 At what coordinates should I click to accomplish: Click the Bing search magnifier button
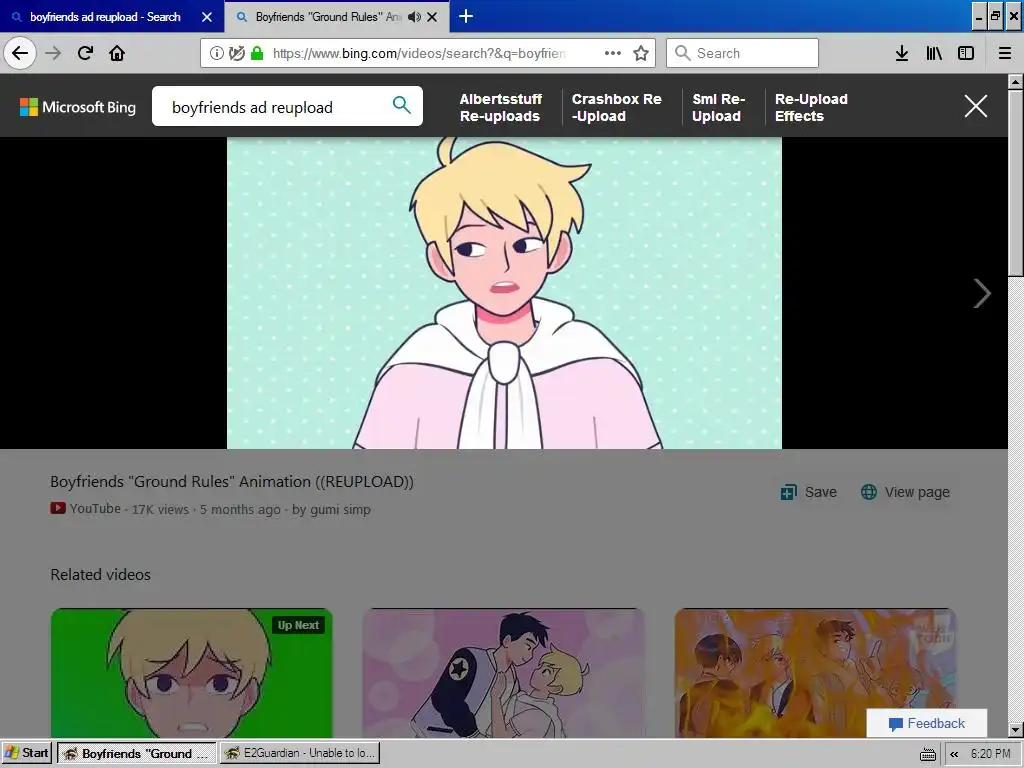(402, 104)
